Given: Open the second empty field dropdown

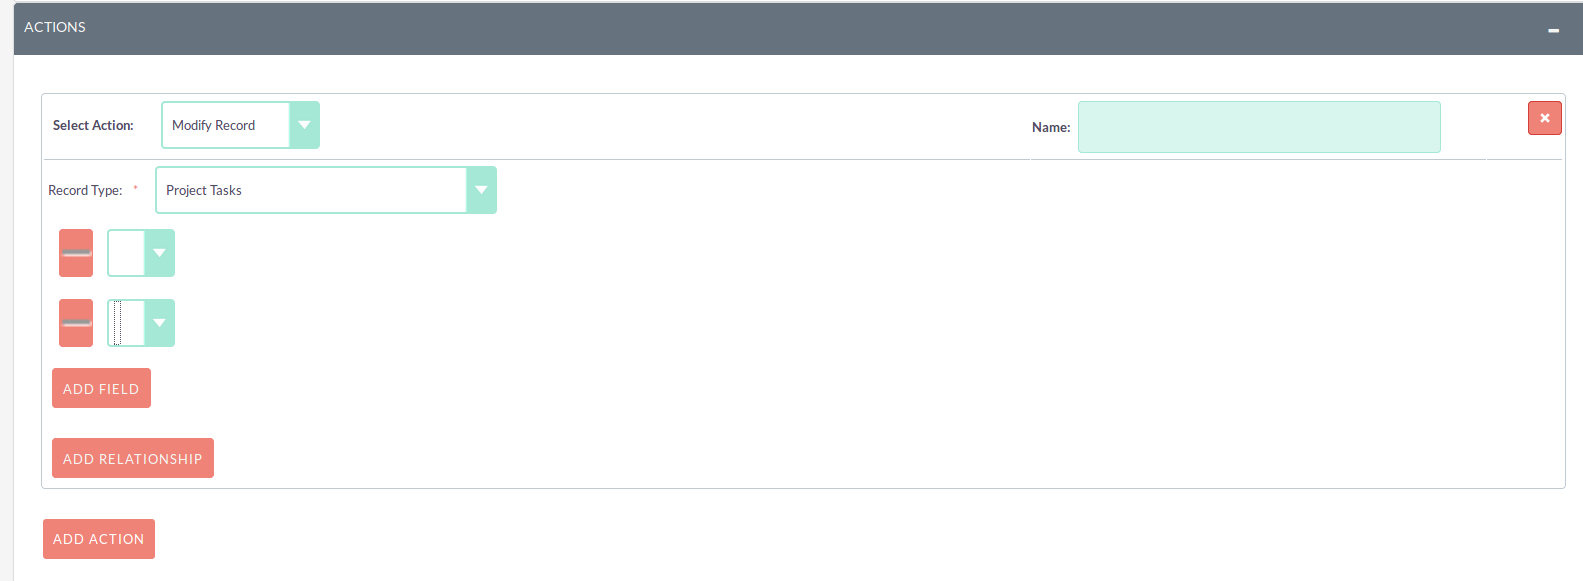Looking at the screenshot, I should [141, 323].
